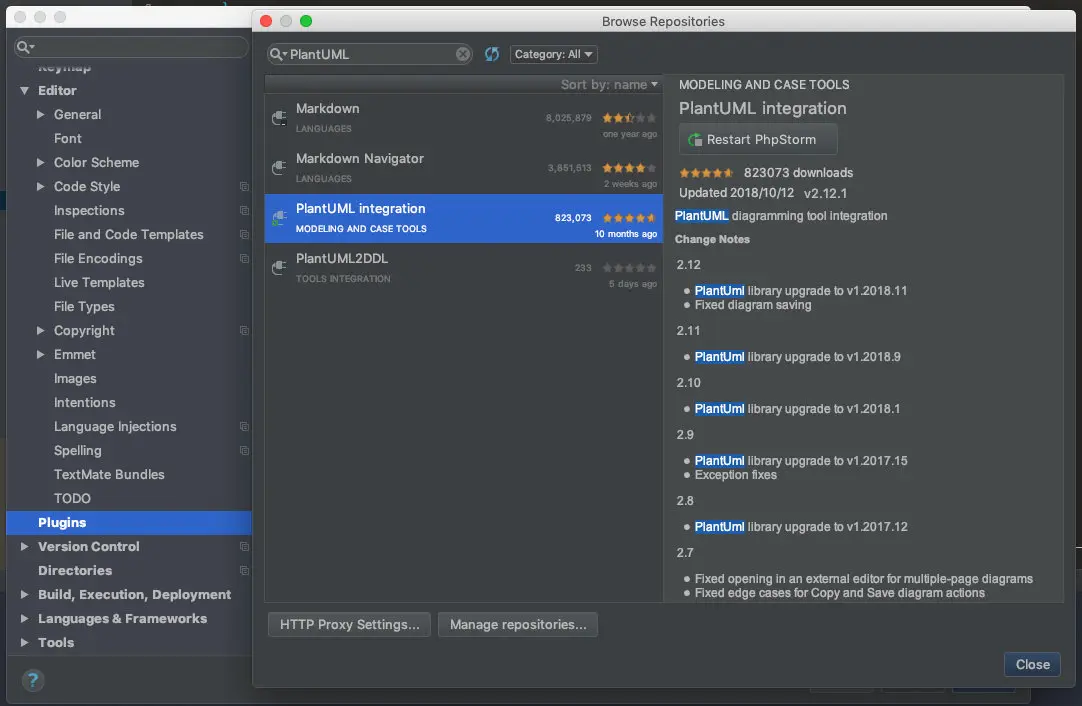1082x706 pixels.
Task: Click the star rating in plugin details
Action: (x=706, y=173)
